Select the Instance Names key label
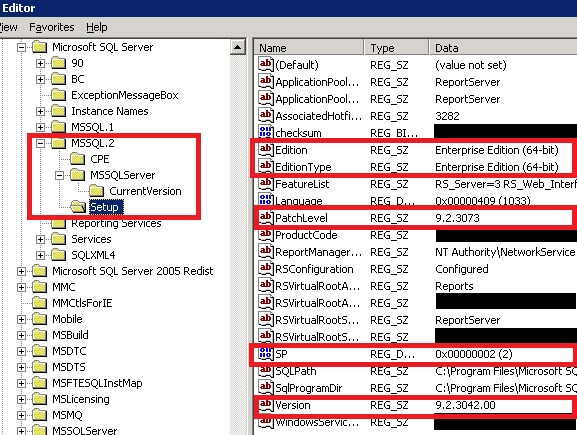 pyautogui.click(x=110, y=111)
